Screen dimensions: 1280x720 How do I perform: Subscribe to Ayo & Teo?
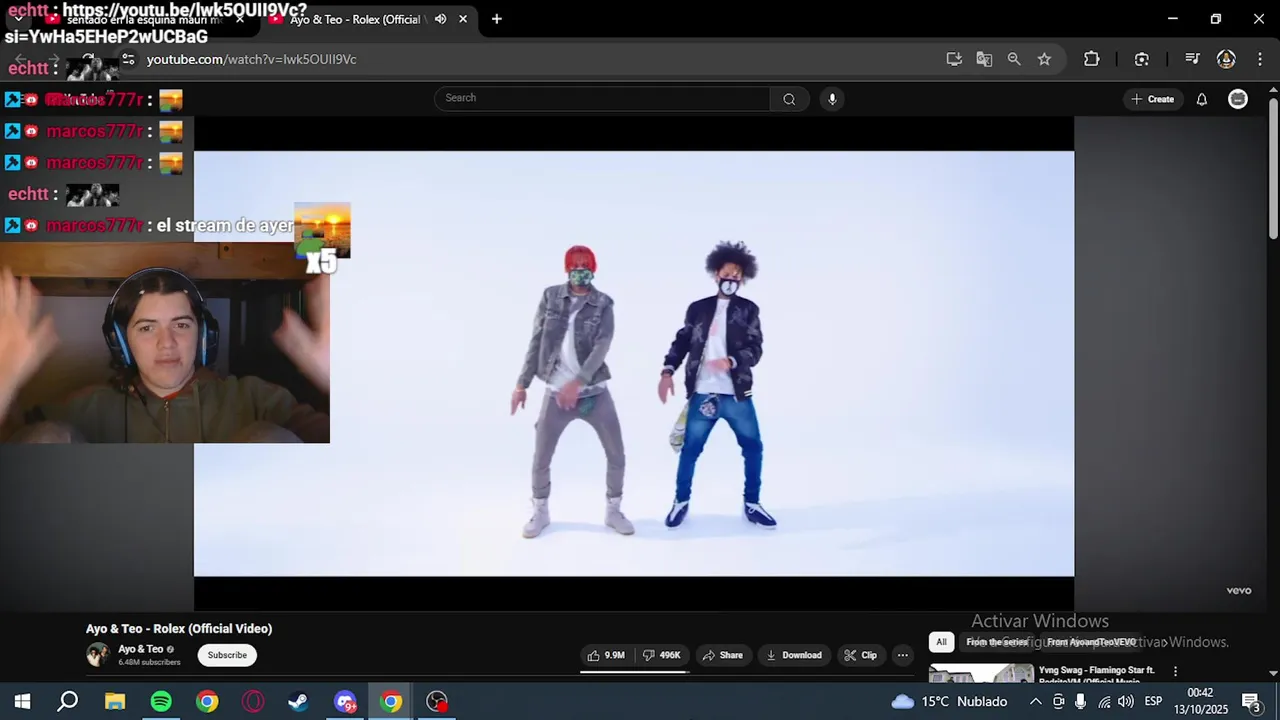point(227,655)
